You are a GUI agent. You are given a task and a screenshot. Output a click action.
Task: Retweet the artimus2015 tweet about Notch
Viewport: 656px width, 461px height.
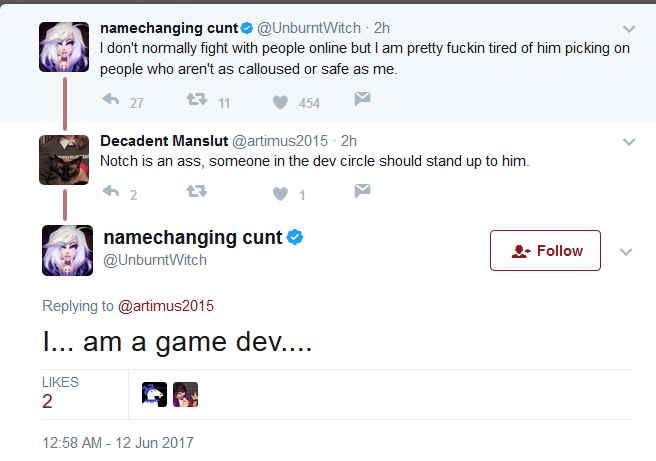[197, 192]
